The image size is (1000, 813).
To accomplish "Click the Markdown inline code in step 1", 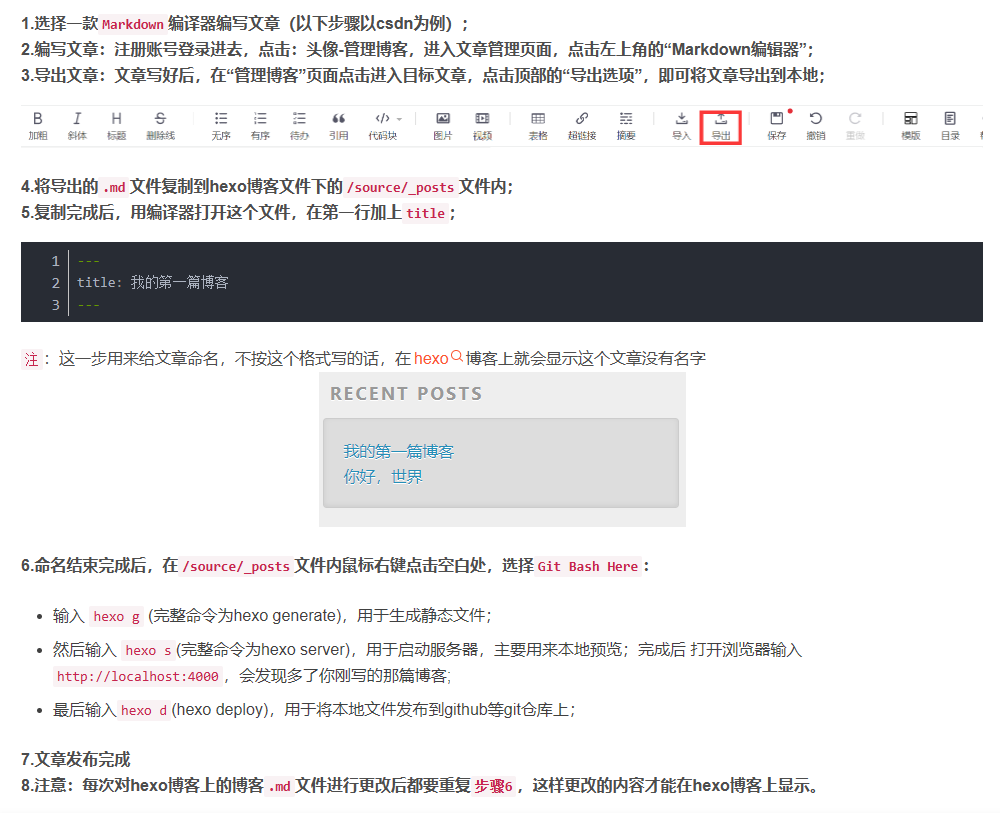I will point(133,24).
